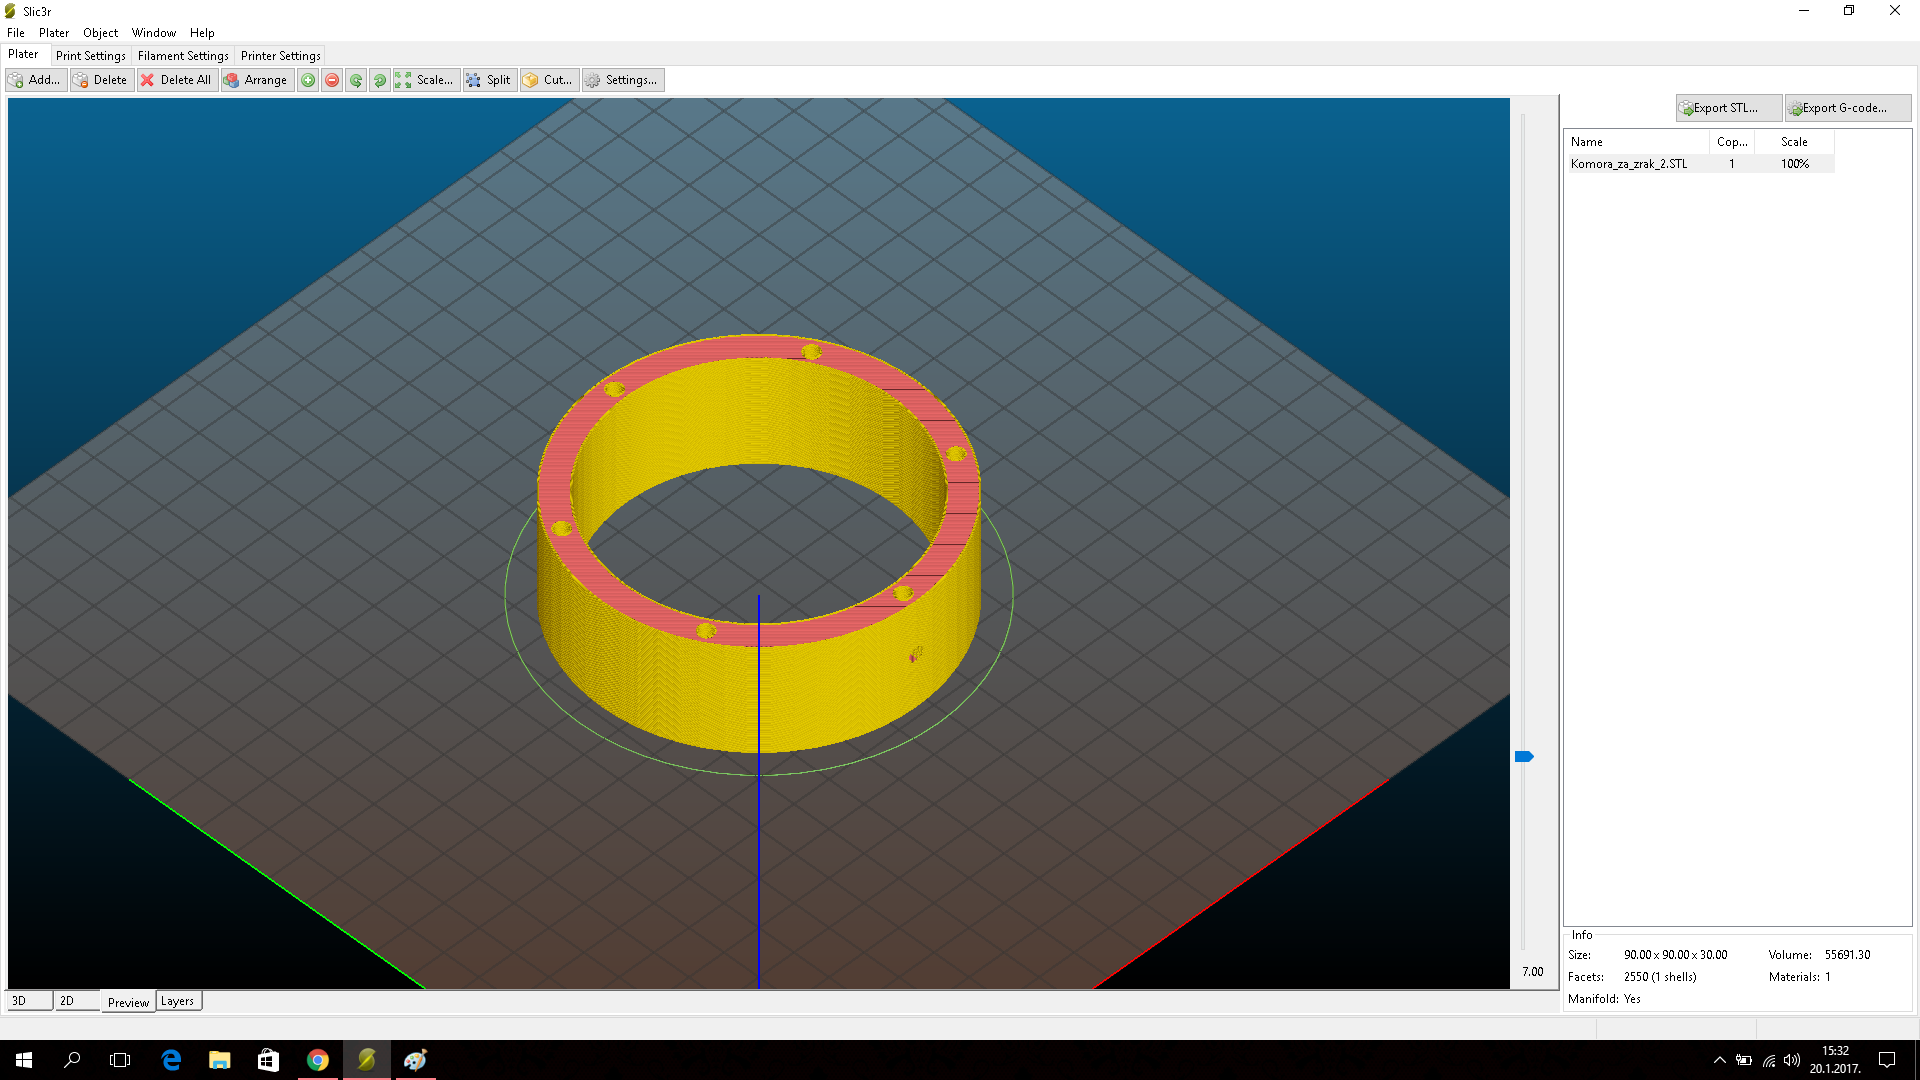Open the Object menu
The image size is (1920, 1080).
[100, 33]
